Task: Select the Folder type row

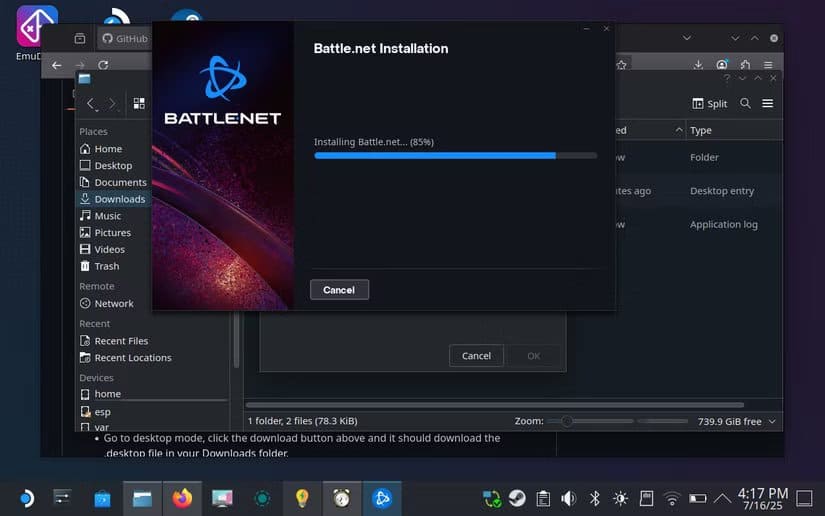Action: [699, 157]
